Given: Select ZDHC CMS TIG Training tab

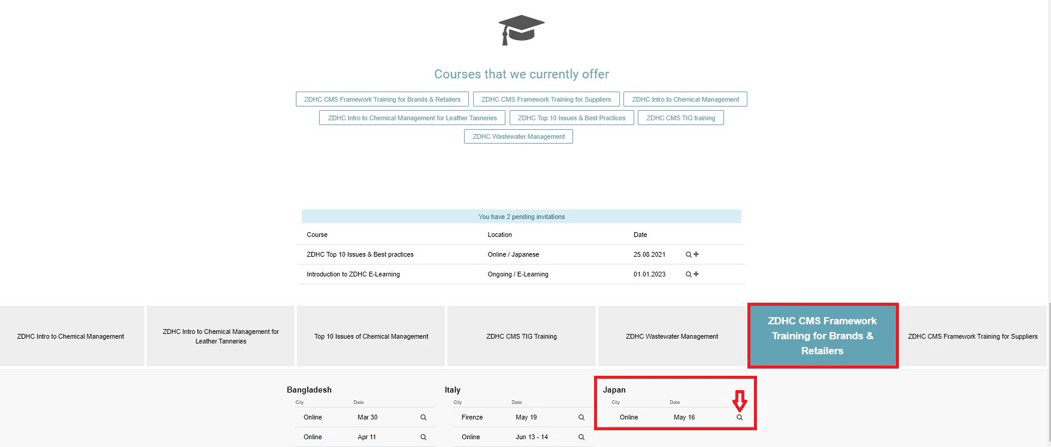Looking at the screenshot, I should point(521,336).
